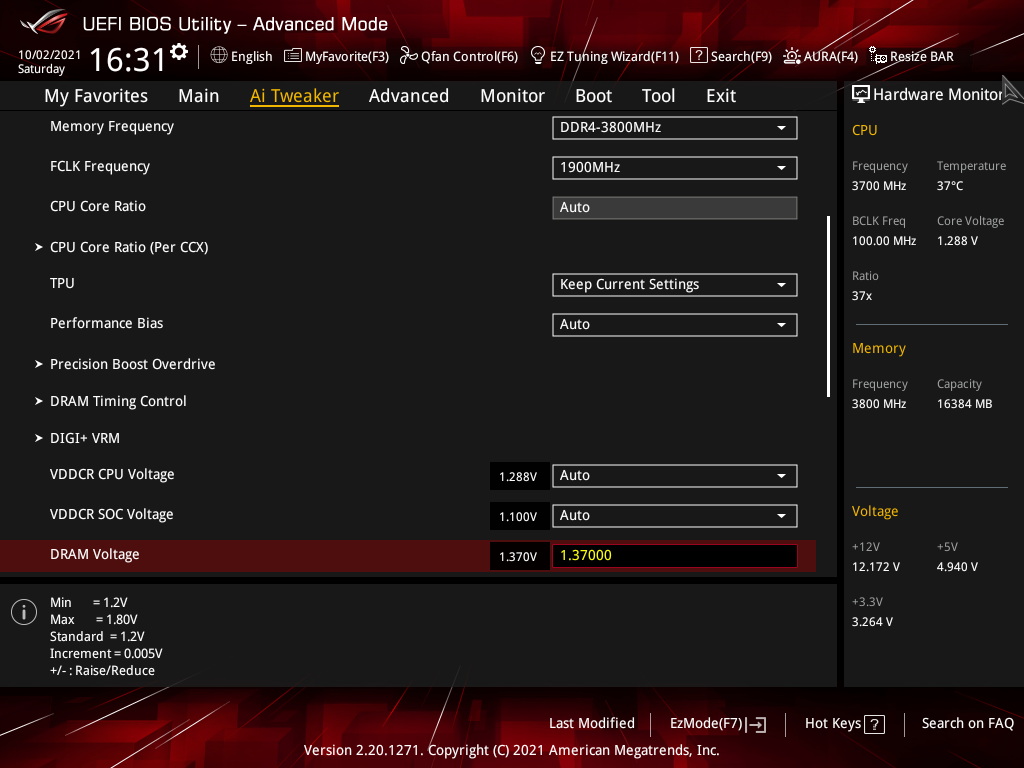Screen dimensions: 1024x768
Task: Click the EzMode(F7) button label
Action: (x=707, y=724)
